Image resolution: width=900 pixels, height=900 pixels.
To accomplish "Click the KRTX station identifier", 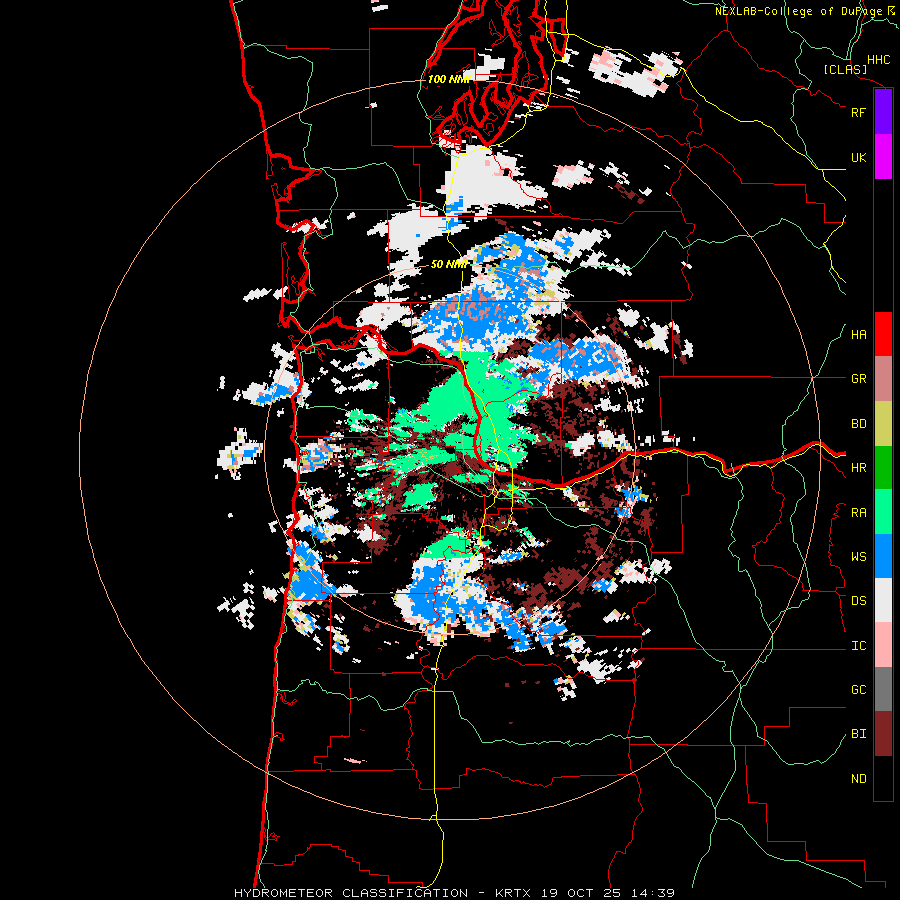I will [515, 893].
